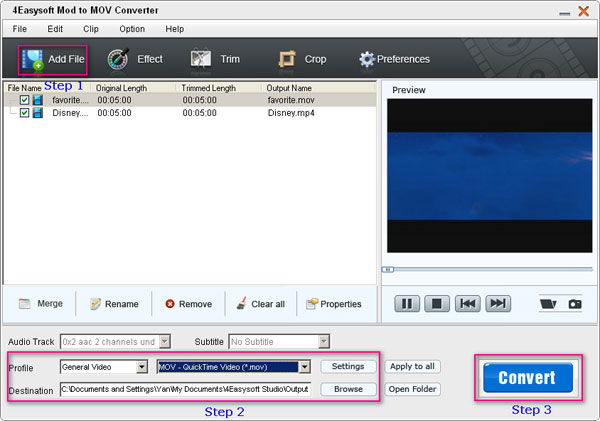Click the Add File toolbar icon
The image size is (600, 421).
click(33, 60)
